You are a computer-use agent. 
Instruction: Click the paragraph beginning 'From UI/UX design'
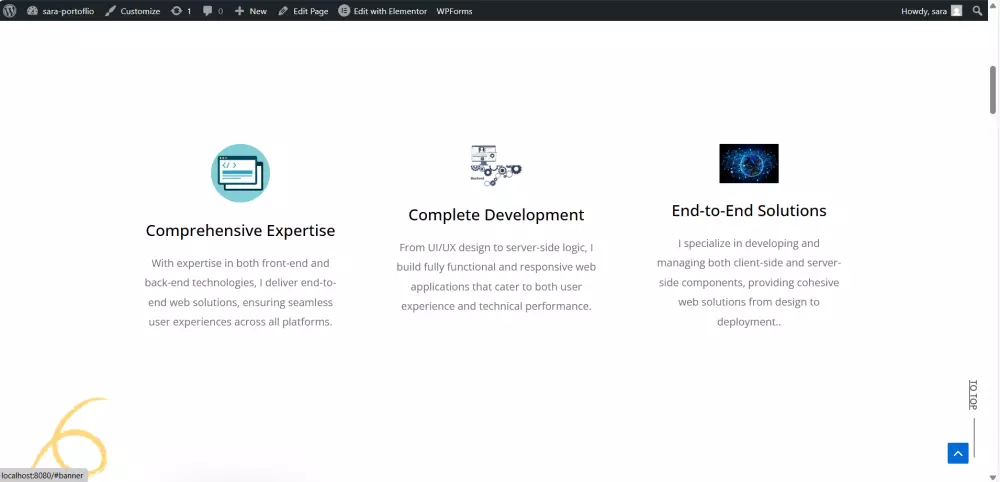pos(496,277)
